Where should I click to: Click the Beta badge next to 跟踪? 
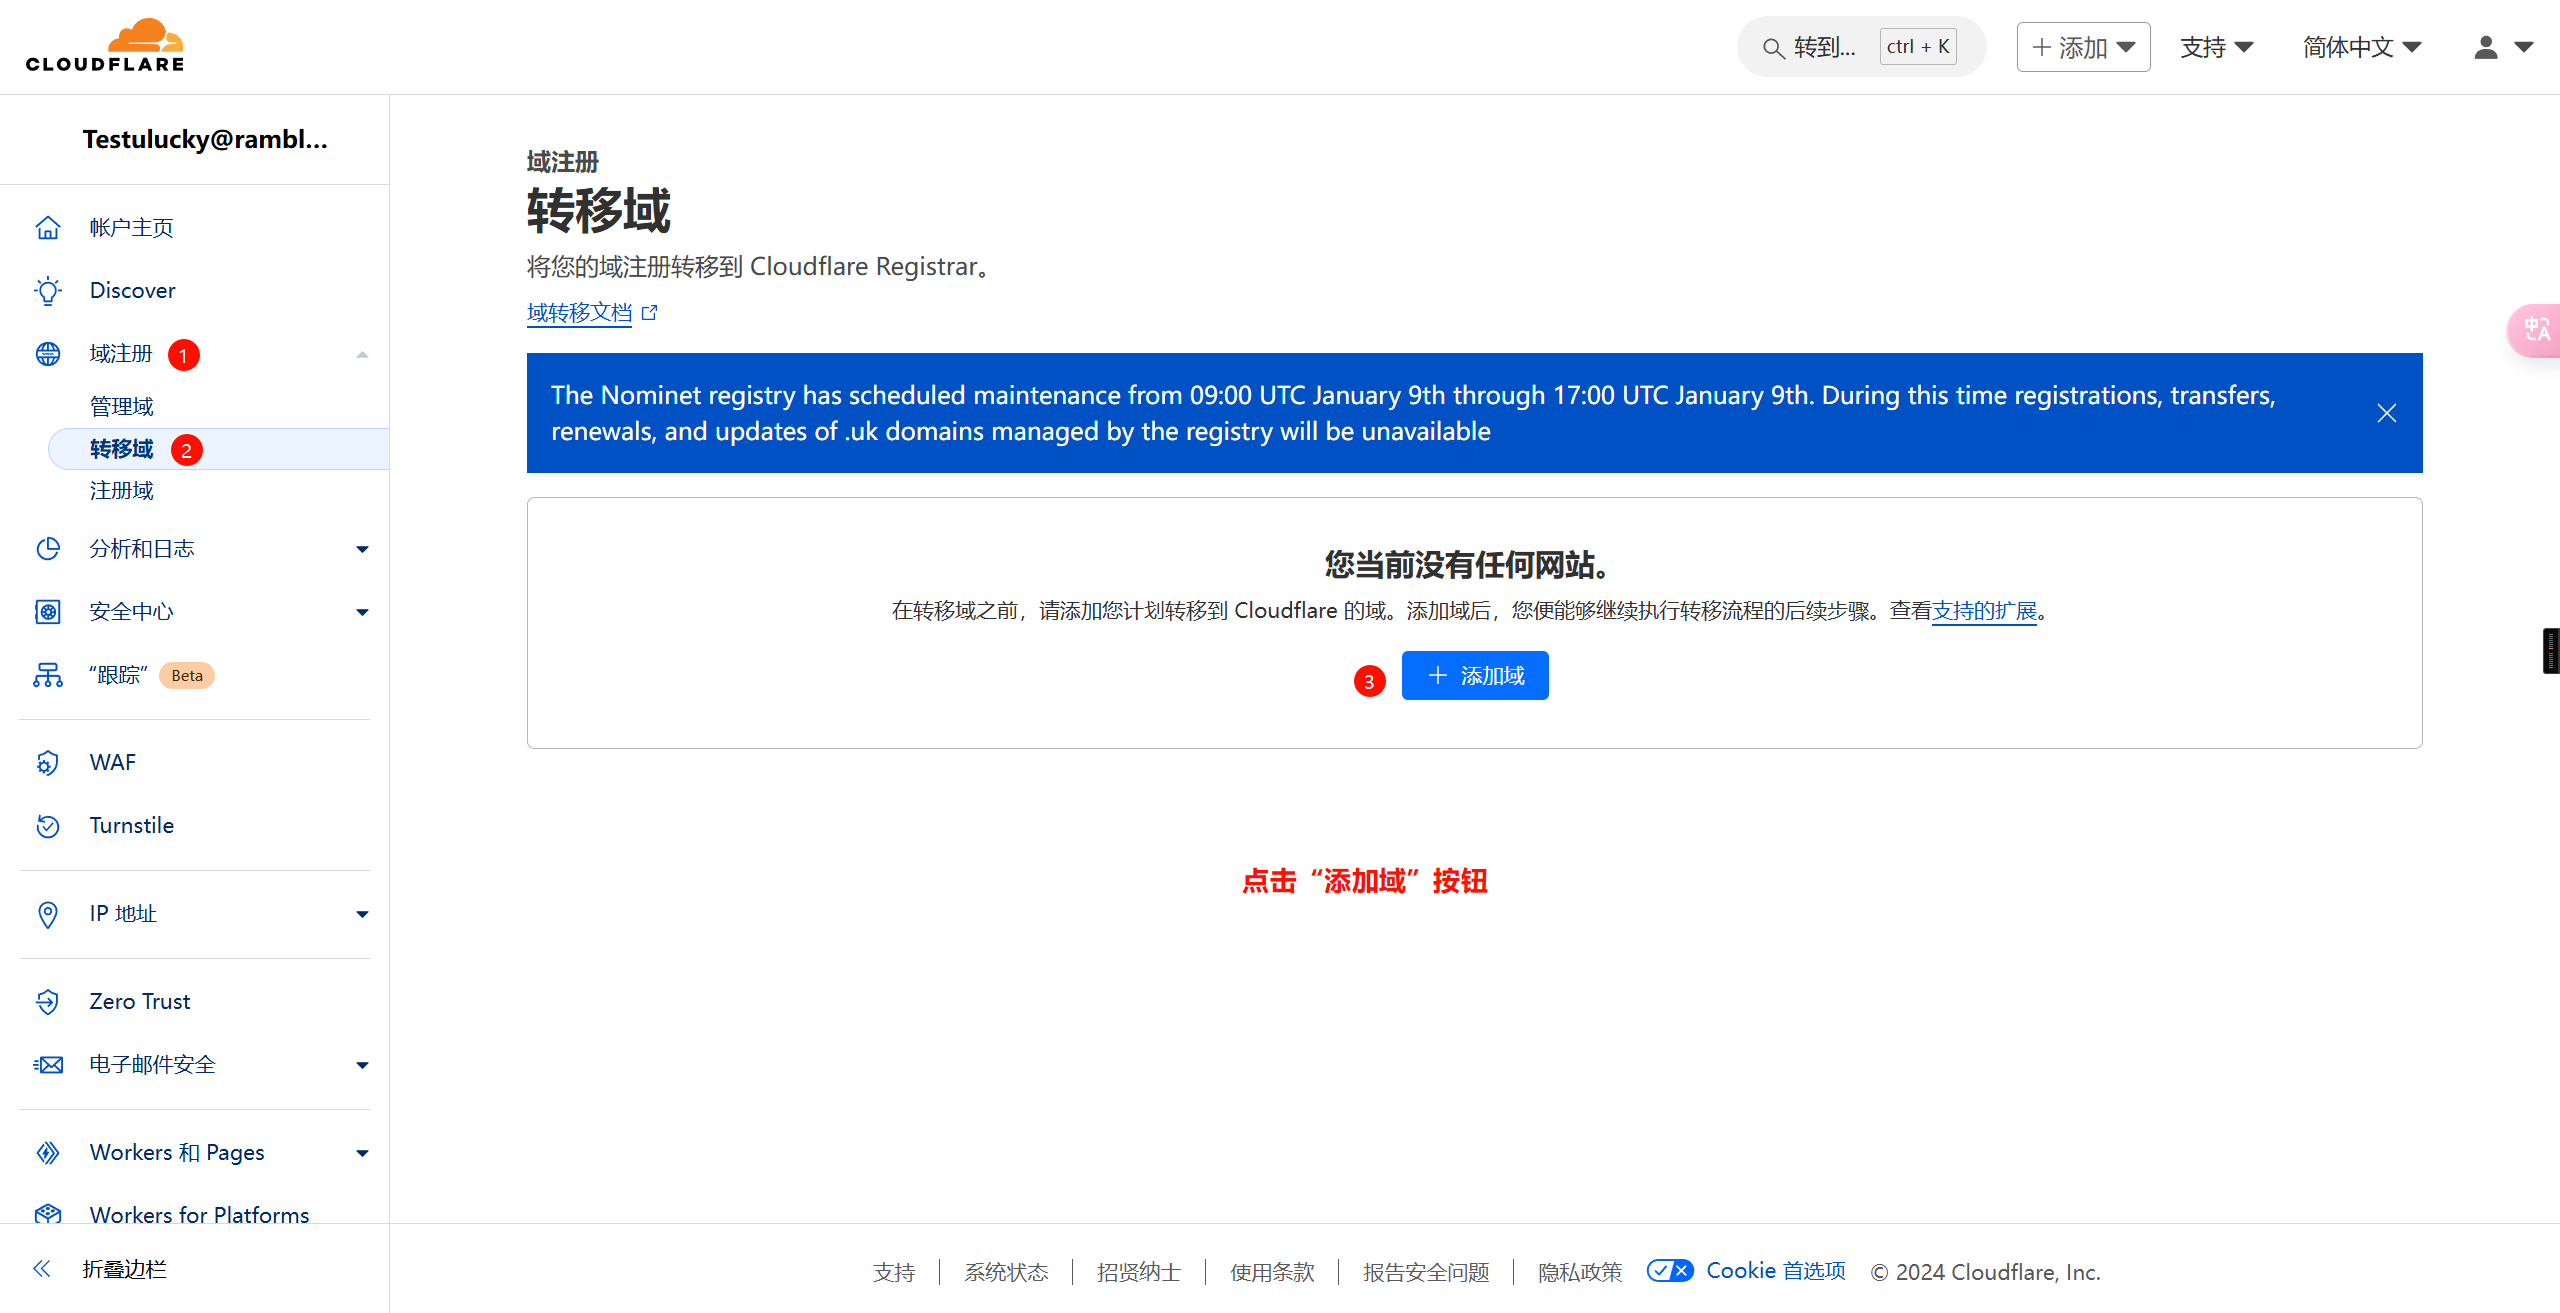click(x=187, y=676)
